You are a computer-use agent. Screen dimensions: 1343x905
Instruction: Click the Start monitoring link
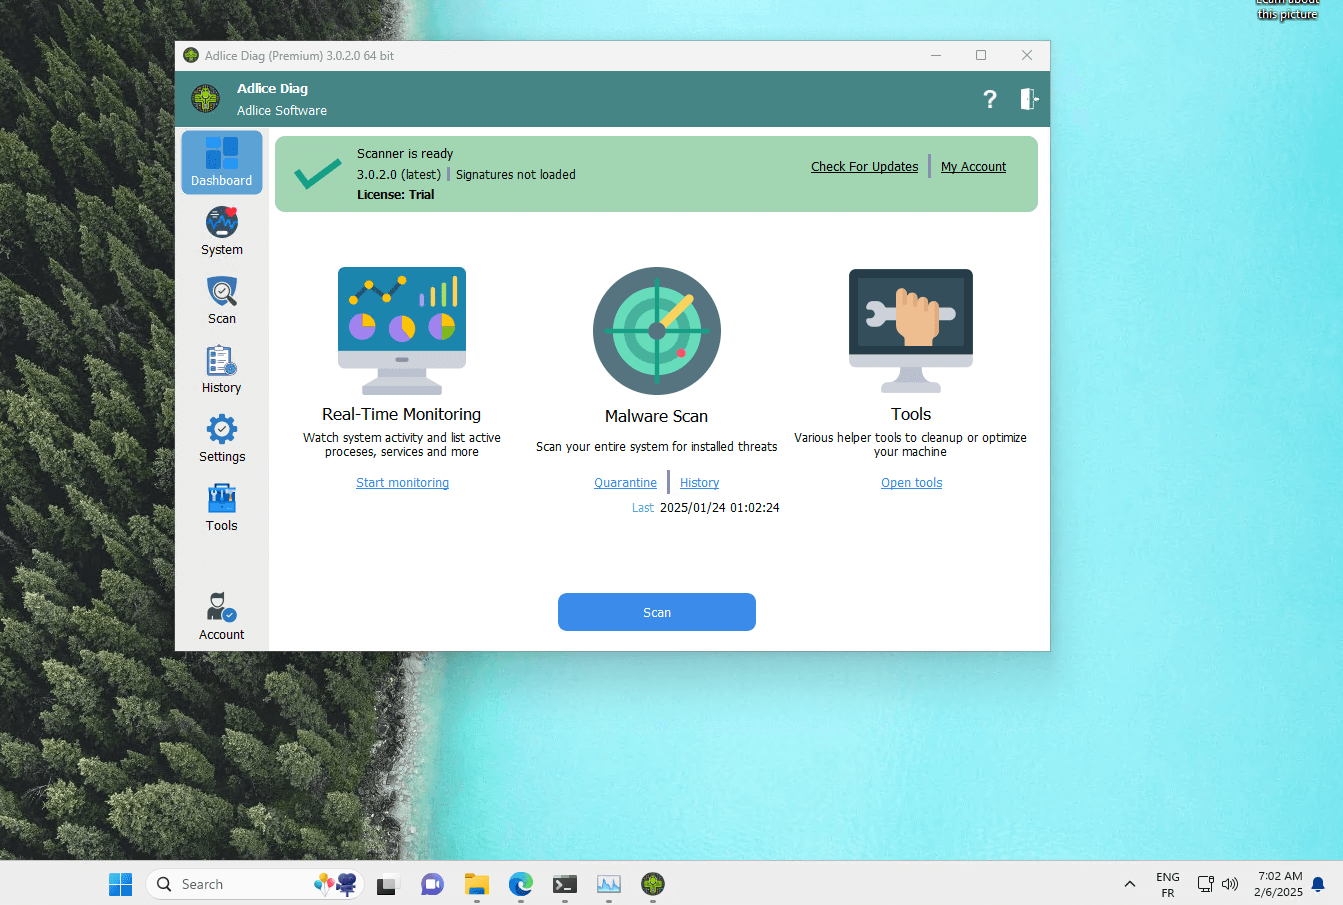click(402, 483)
